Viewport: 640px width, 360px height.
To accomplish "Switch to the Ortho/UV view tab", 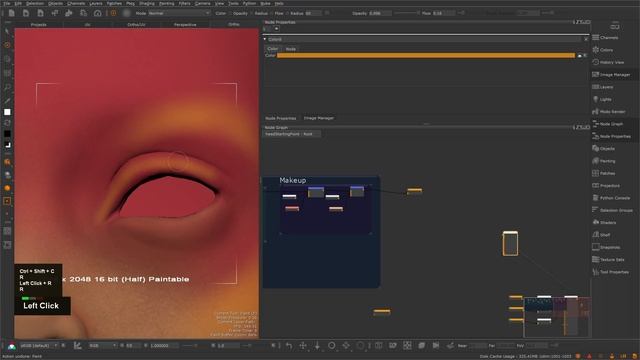I will click(136, 24).
